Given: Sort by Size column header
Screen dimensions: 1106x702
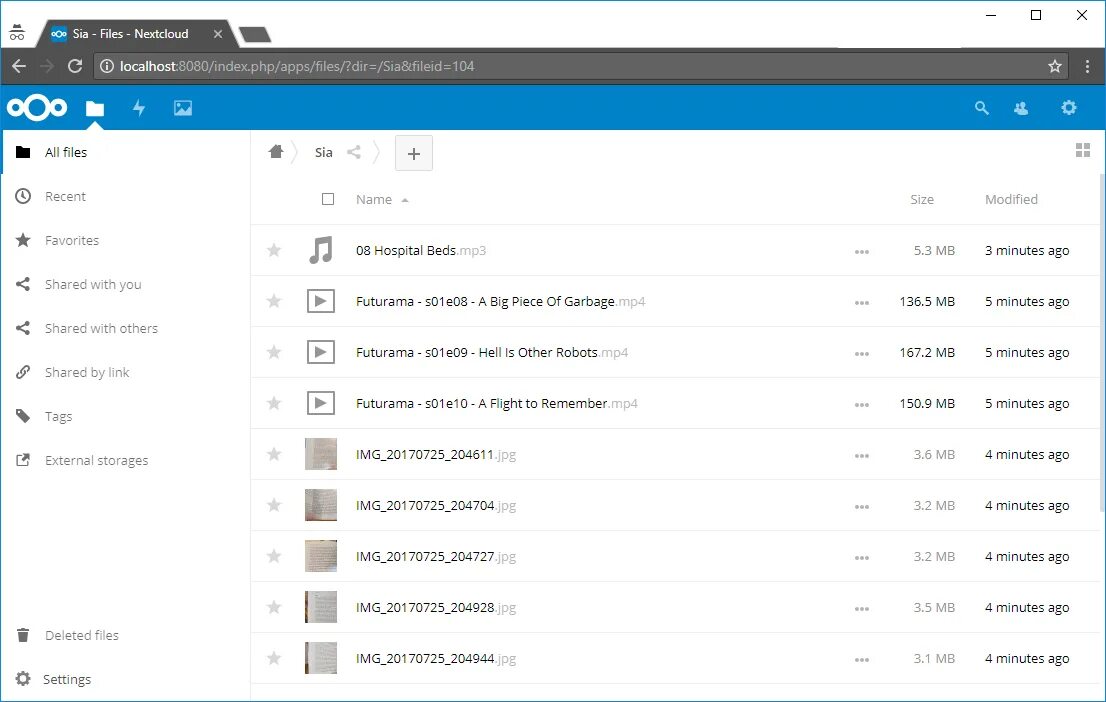Looking at the screenshot, I should click(x=922, y=200).
